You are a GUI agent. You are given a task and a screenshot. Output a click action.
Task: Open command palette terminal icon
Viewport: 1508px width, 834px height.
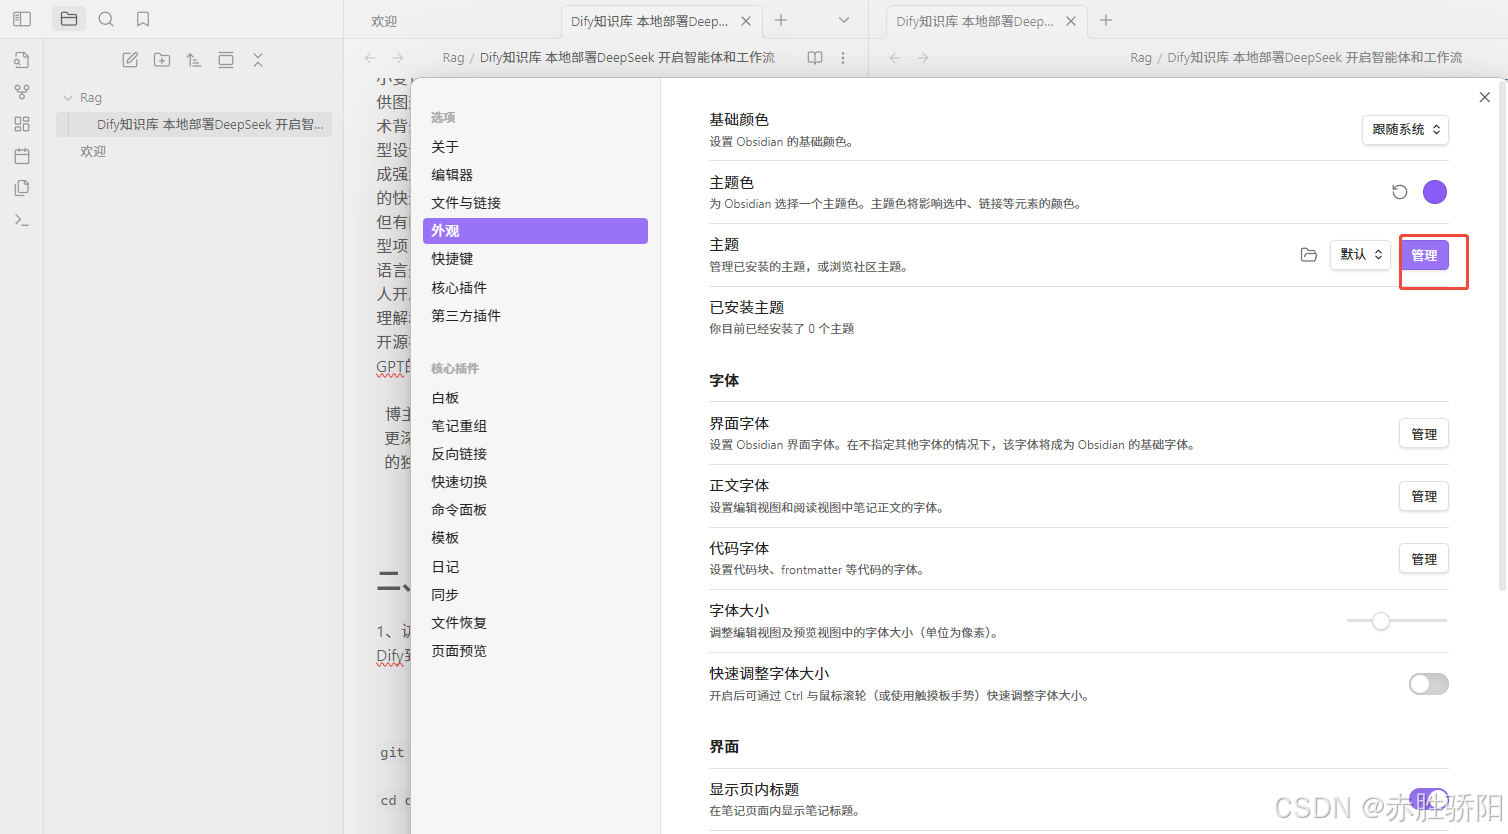[22, 220]
